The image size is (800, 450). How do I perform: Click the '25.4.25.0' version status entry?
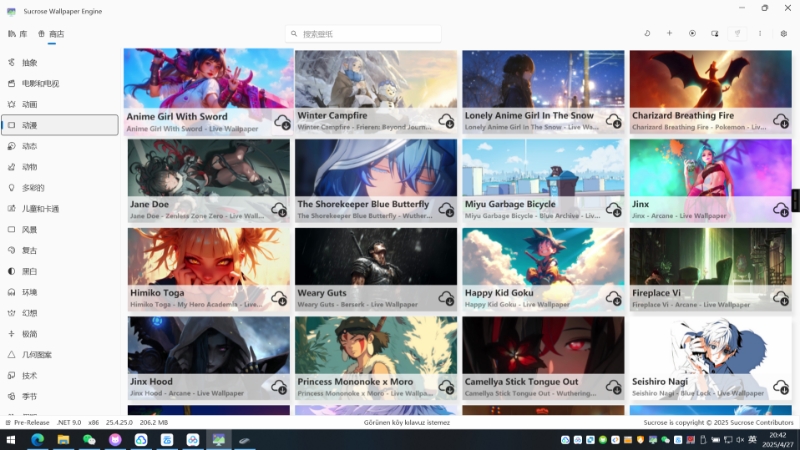[119, 422]
